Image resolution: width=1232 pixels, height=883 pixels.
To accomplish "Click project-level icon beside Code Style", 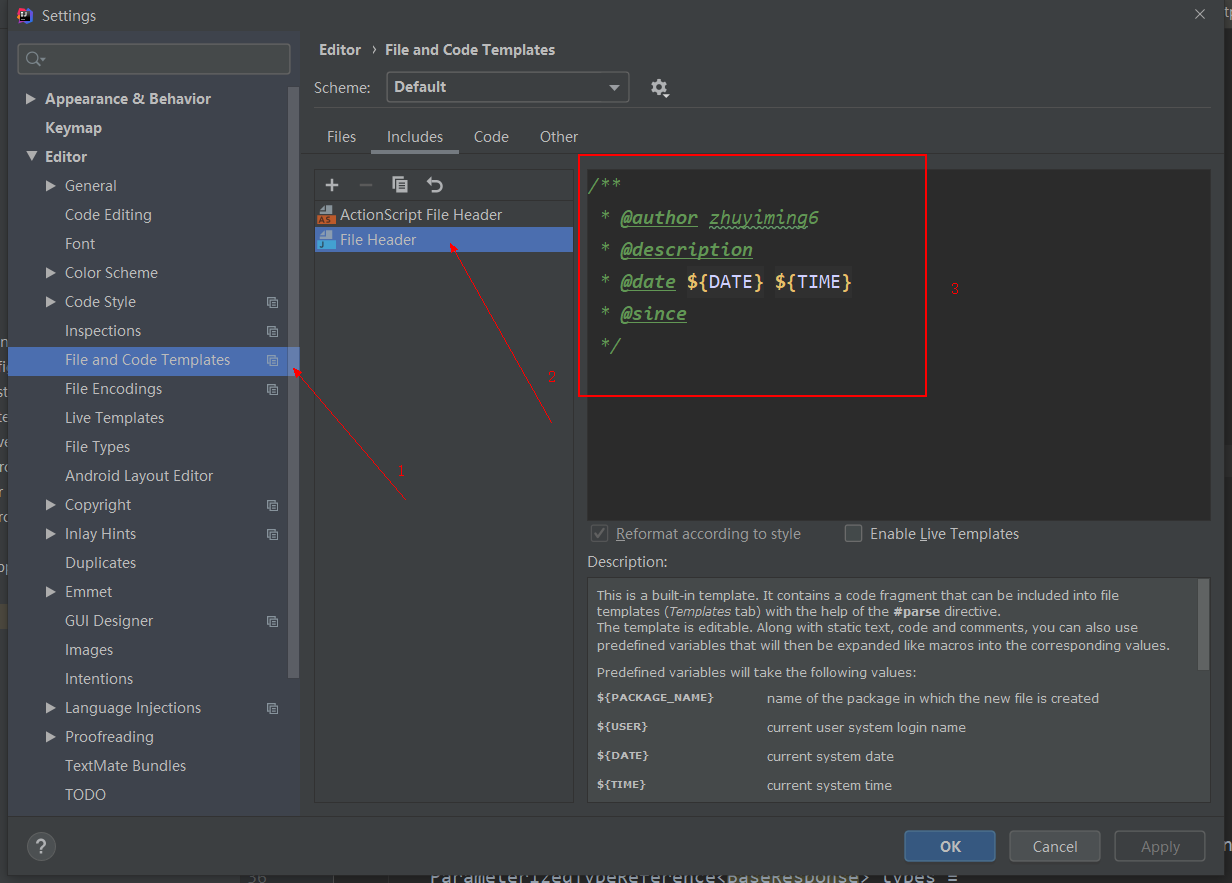I will point(272,302).
